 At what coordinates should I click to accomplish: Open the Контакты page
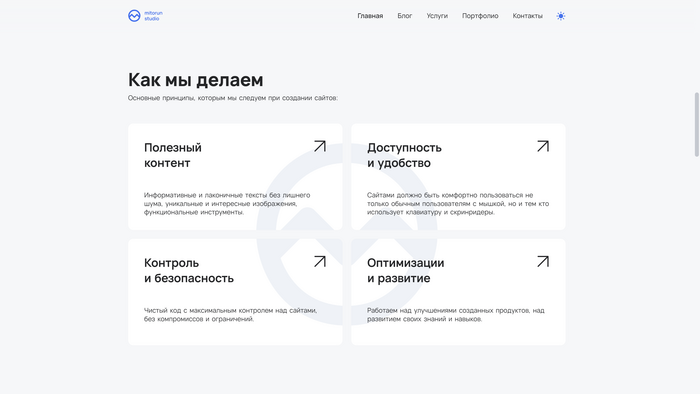[x=528, y=16]
